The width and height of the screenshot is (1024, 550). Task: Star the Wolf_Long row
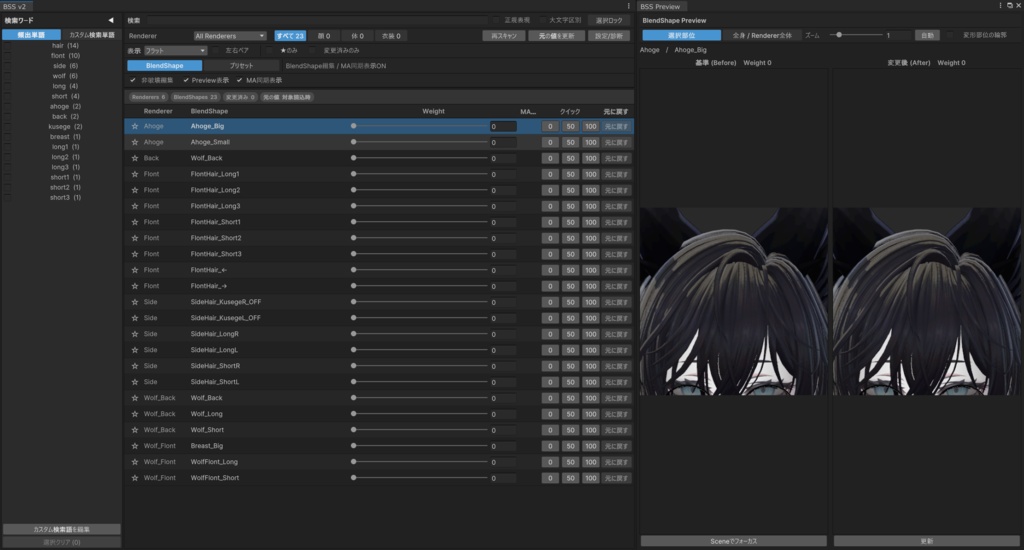point(135,414)
